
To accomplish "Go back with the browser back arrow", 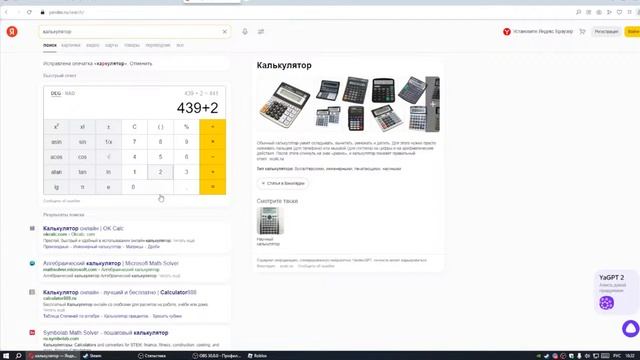I will point(7,12).
